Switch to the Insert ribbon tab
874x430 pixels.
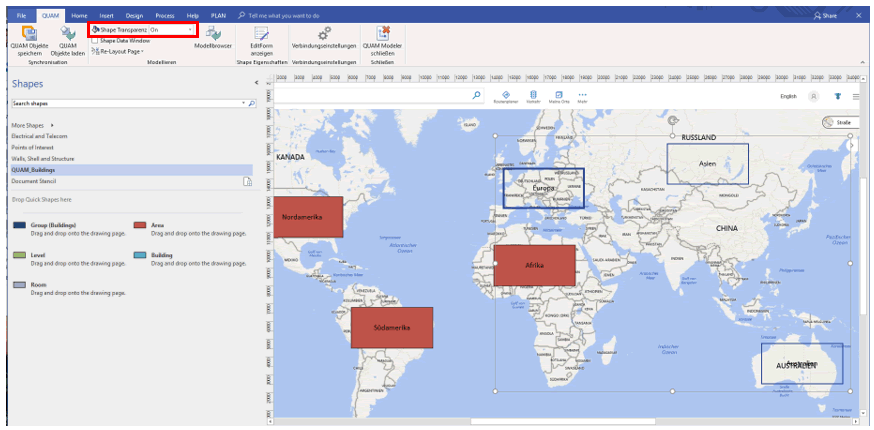107,16
